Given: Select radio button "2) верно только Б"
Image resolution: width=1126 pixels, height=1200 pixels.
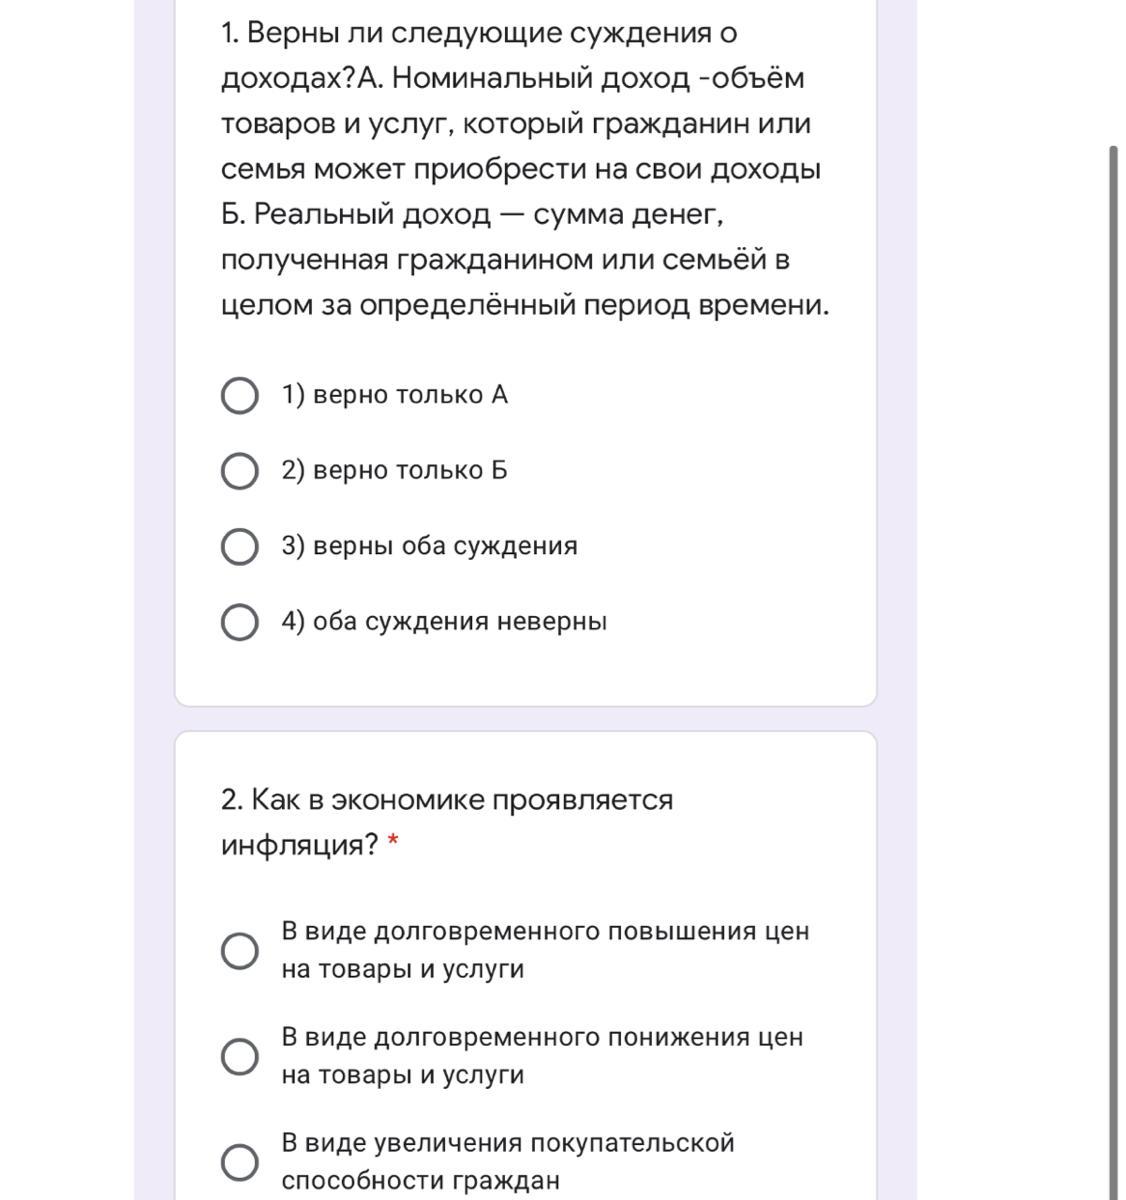Looking at the screenshot, I should 239,471.
